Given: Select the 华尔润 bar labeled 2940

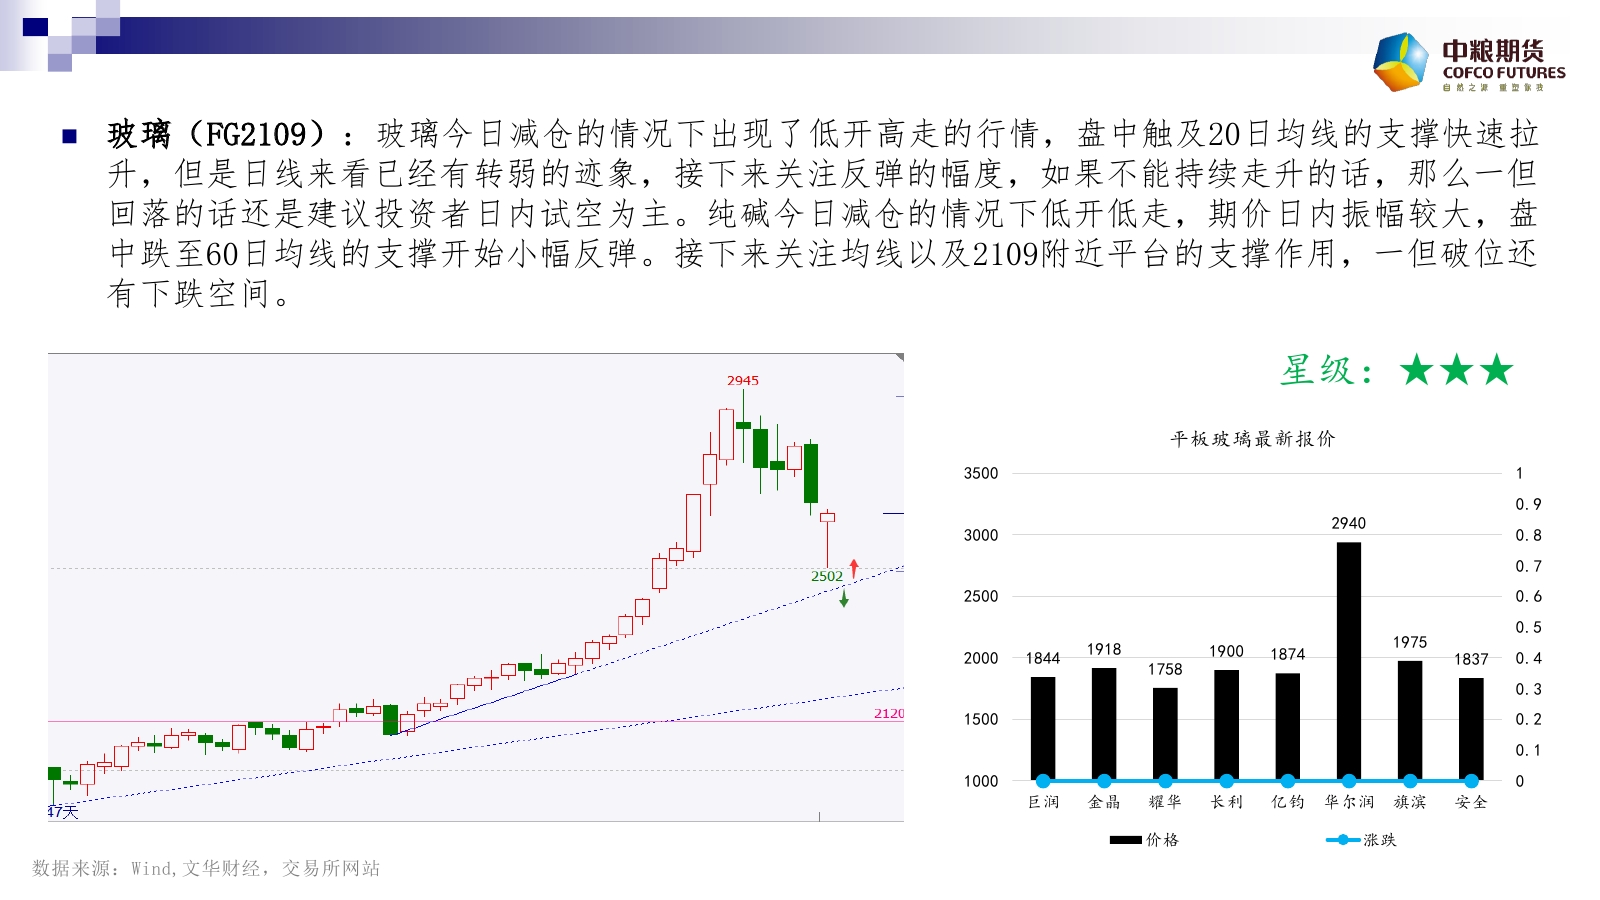Looking at the screenshot, I should coord(1348,660).
